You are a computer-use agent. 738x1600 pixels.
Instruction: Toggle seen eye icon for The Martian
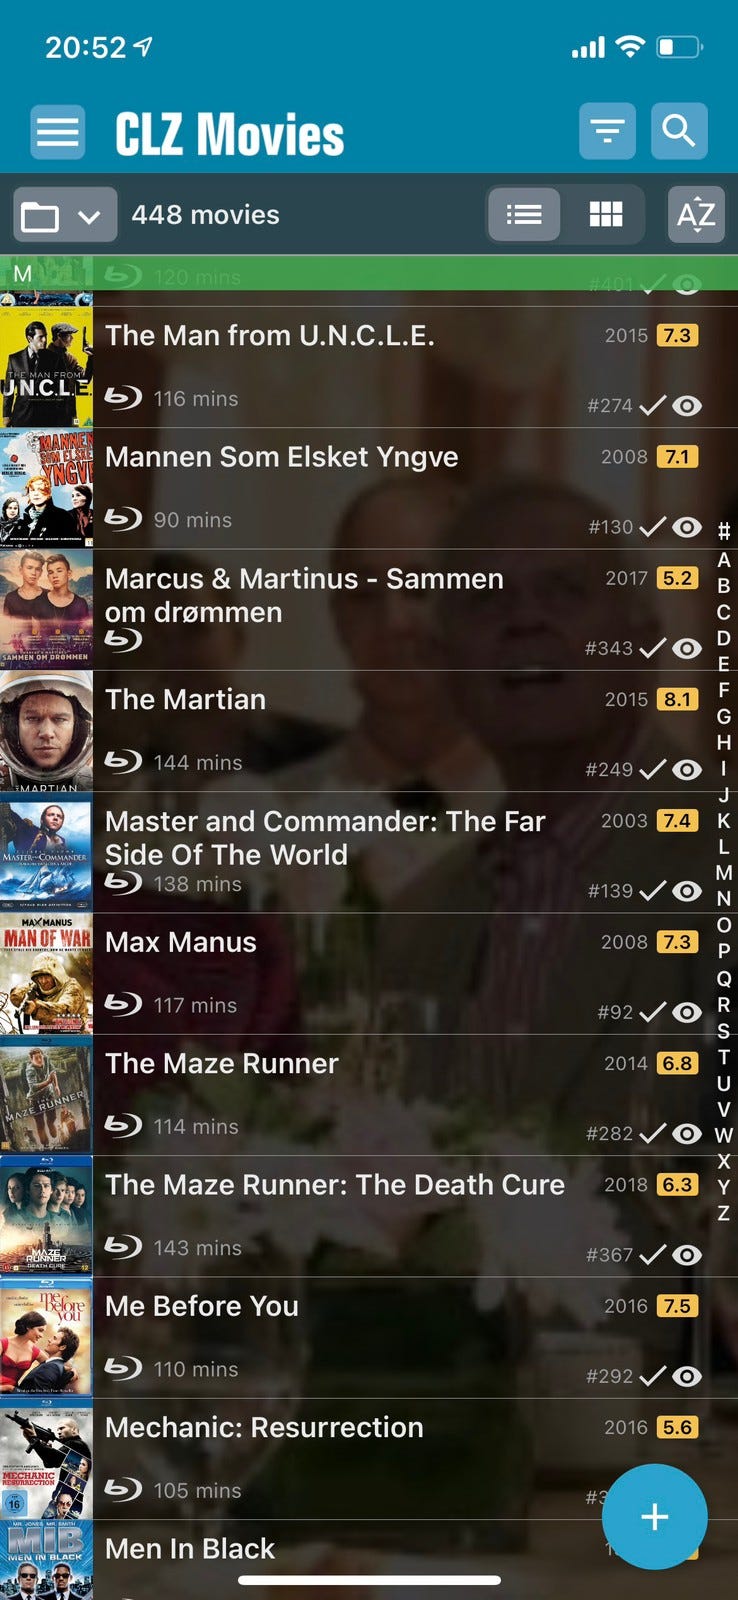[687, 769]
